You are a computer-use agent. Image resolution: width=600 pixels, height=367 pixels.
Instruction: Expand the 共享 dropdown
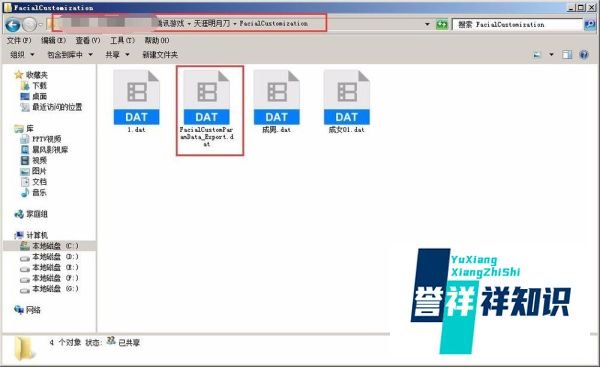(117, 55)
